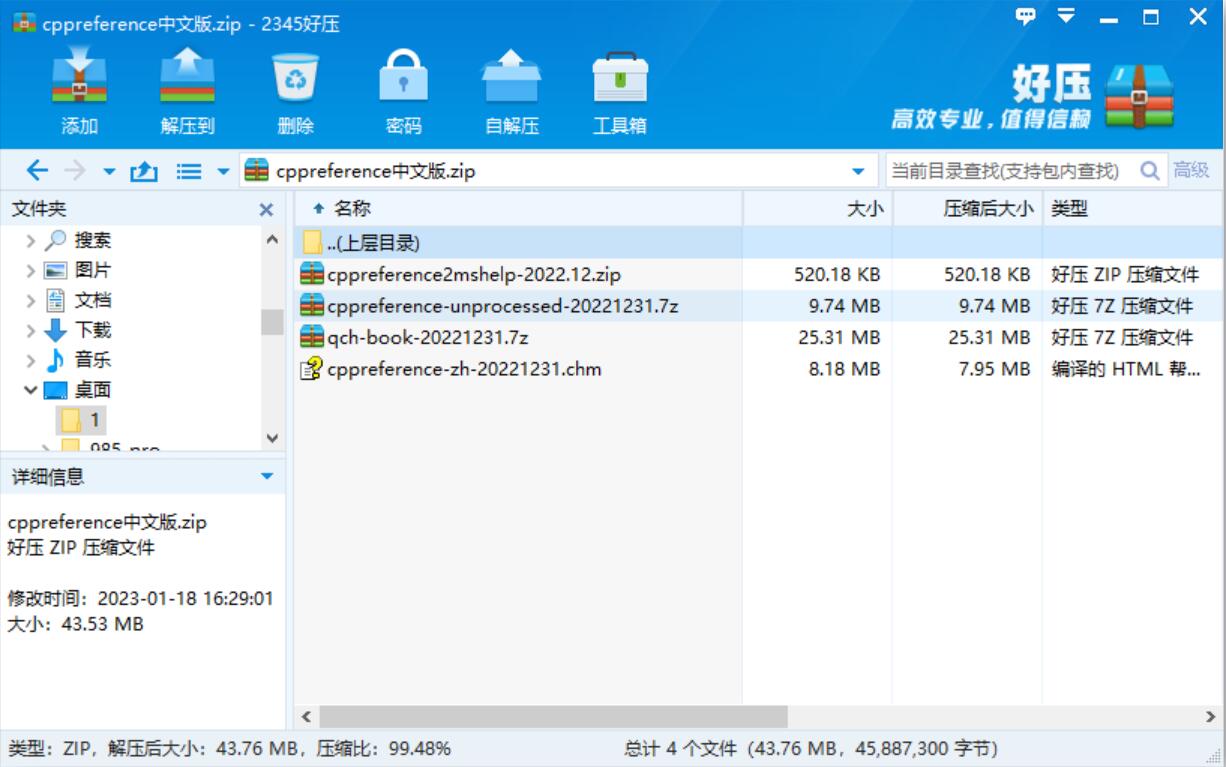The width and height of the screenshot is (1226, 767).
Task: Click the file list scroll-right arrow
Action: pos(1210,717)
